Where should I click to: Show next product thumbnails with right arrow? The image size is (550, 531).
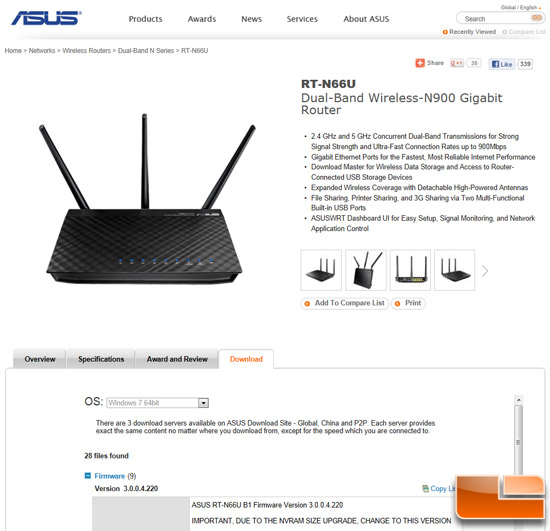pyautogui.click(x=485, y=271)
